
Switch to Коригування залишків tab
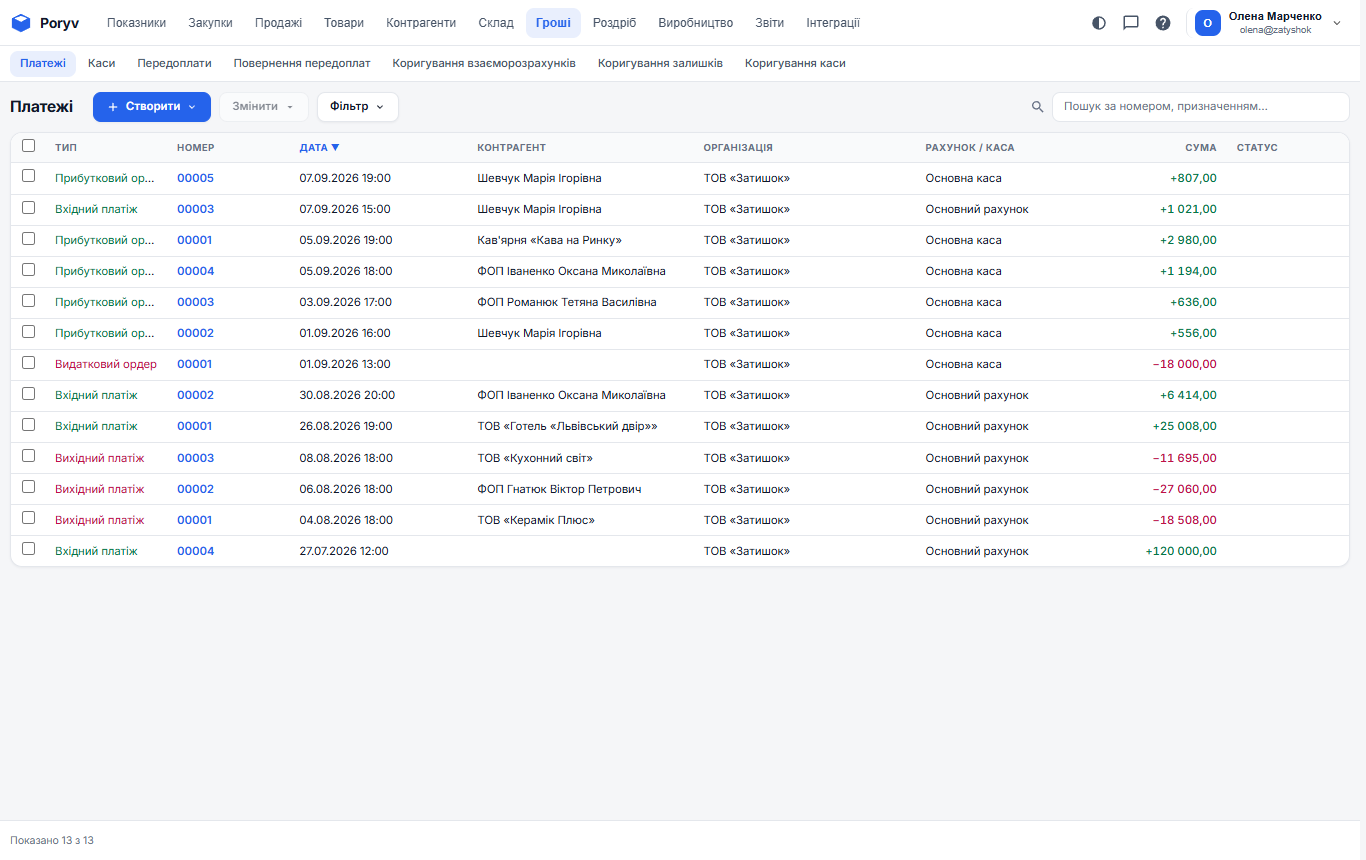click(660, 63)
